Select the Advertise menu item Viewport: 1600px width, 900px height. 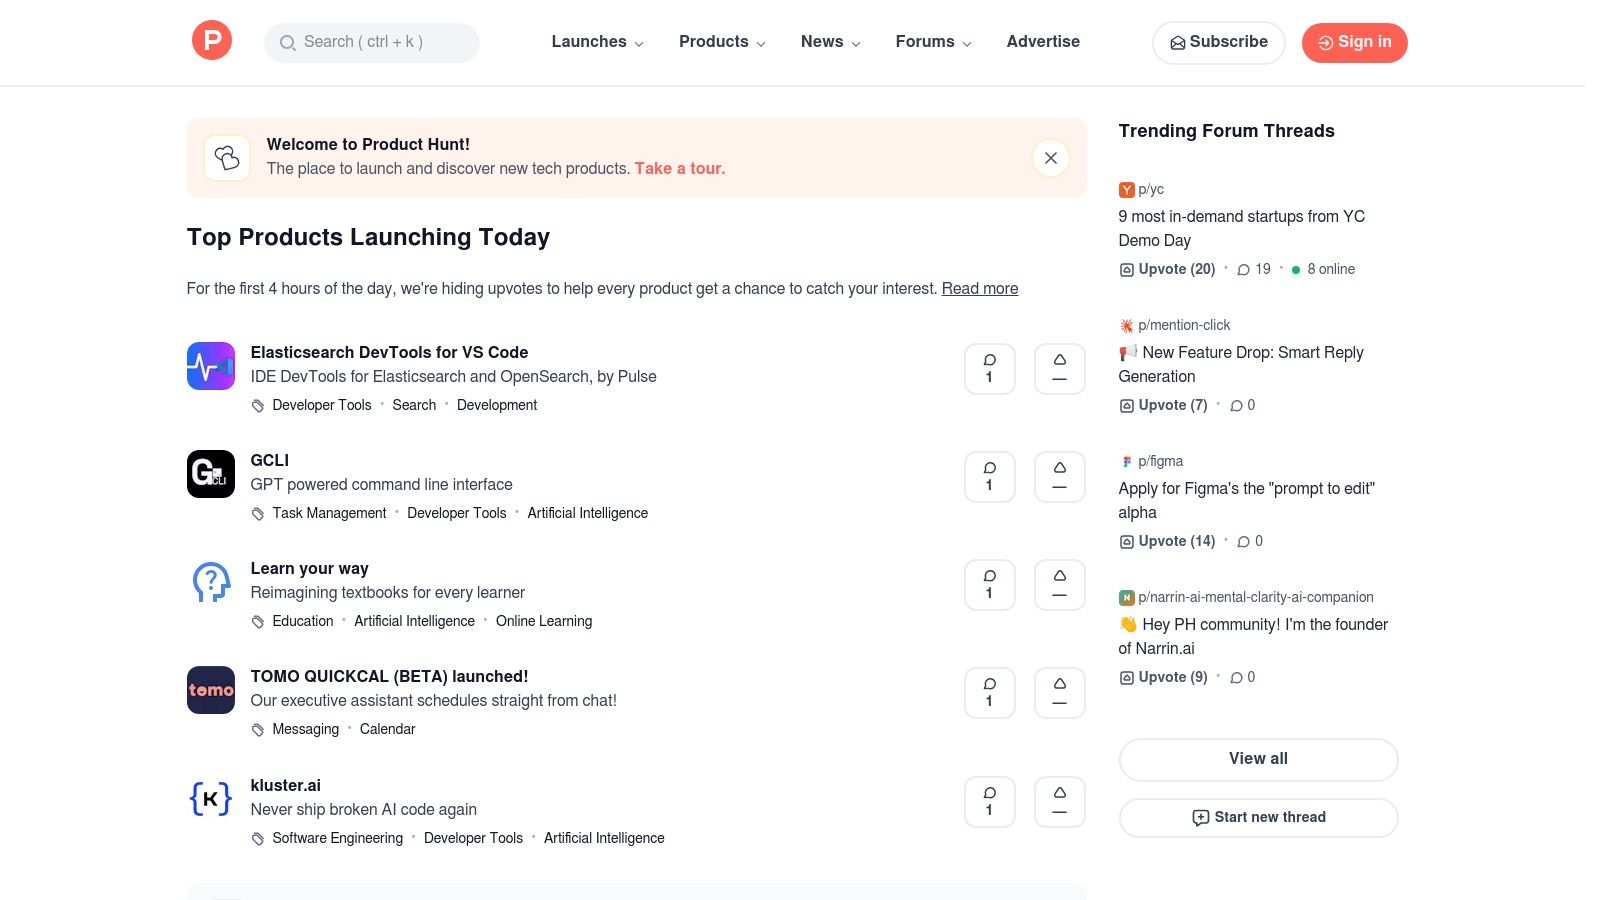(1043, 42)
